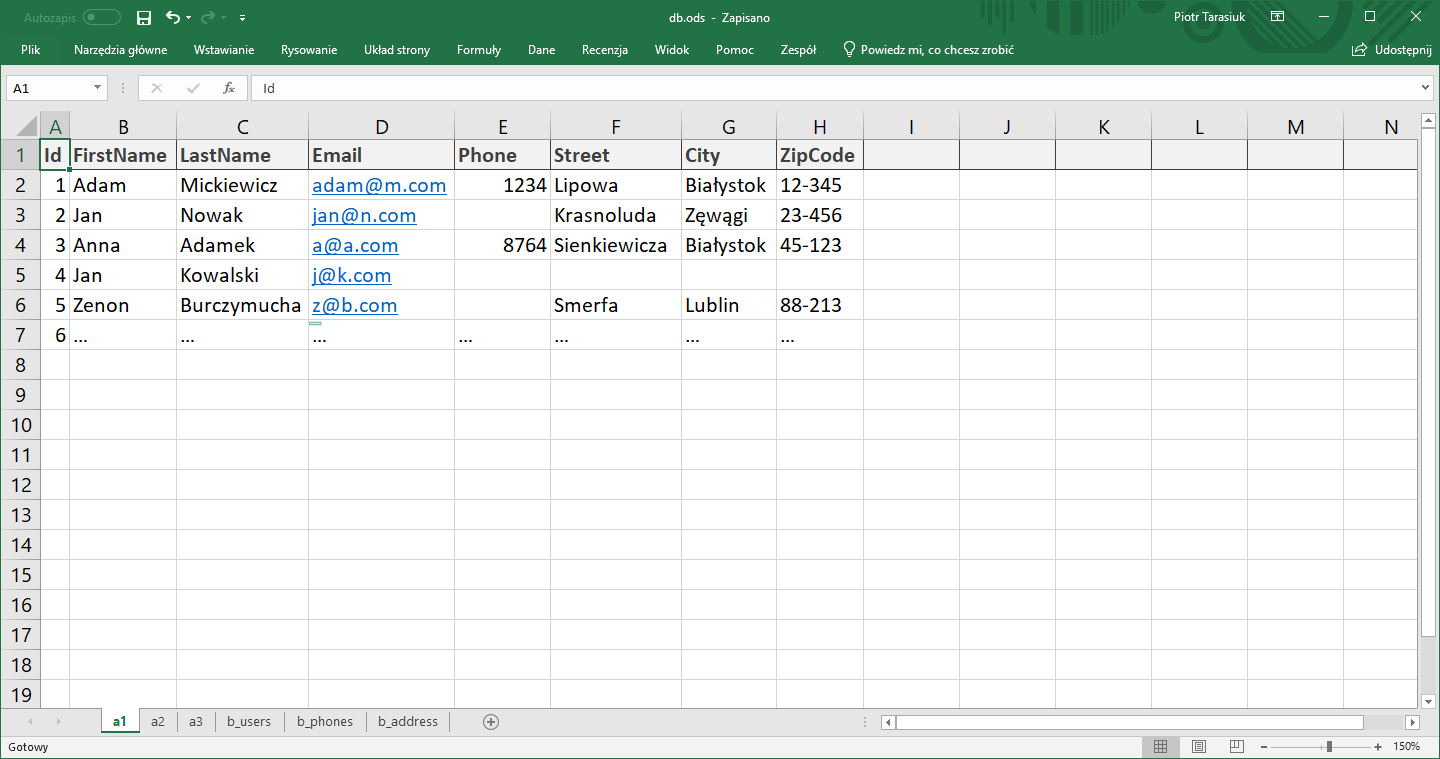Click the zoom in plus button
Screen dimensions: 1440x759
[x=1378, y=747]
